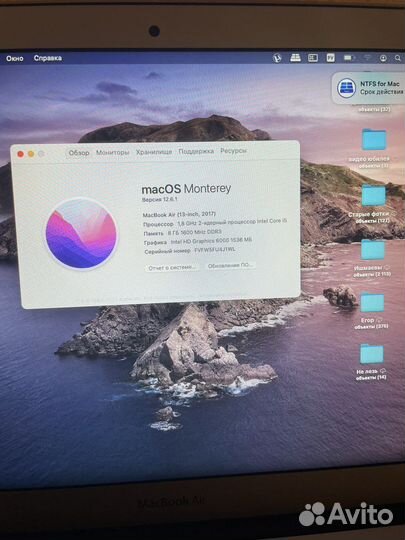Open the Wi-Fi status menu
The width and height of the screenshot is (405, 540).
click(x=368, y=58)
